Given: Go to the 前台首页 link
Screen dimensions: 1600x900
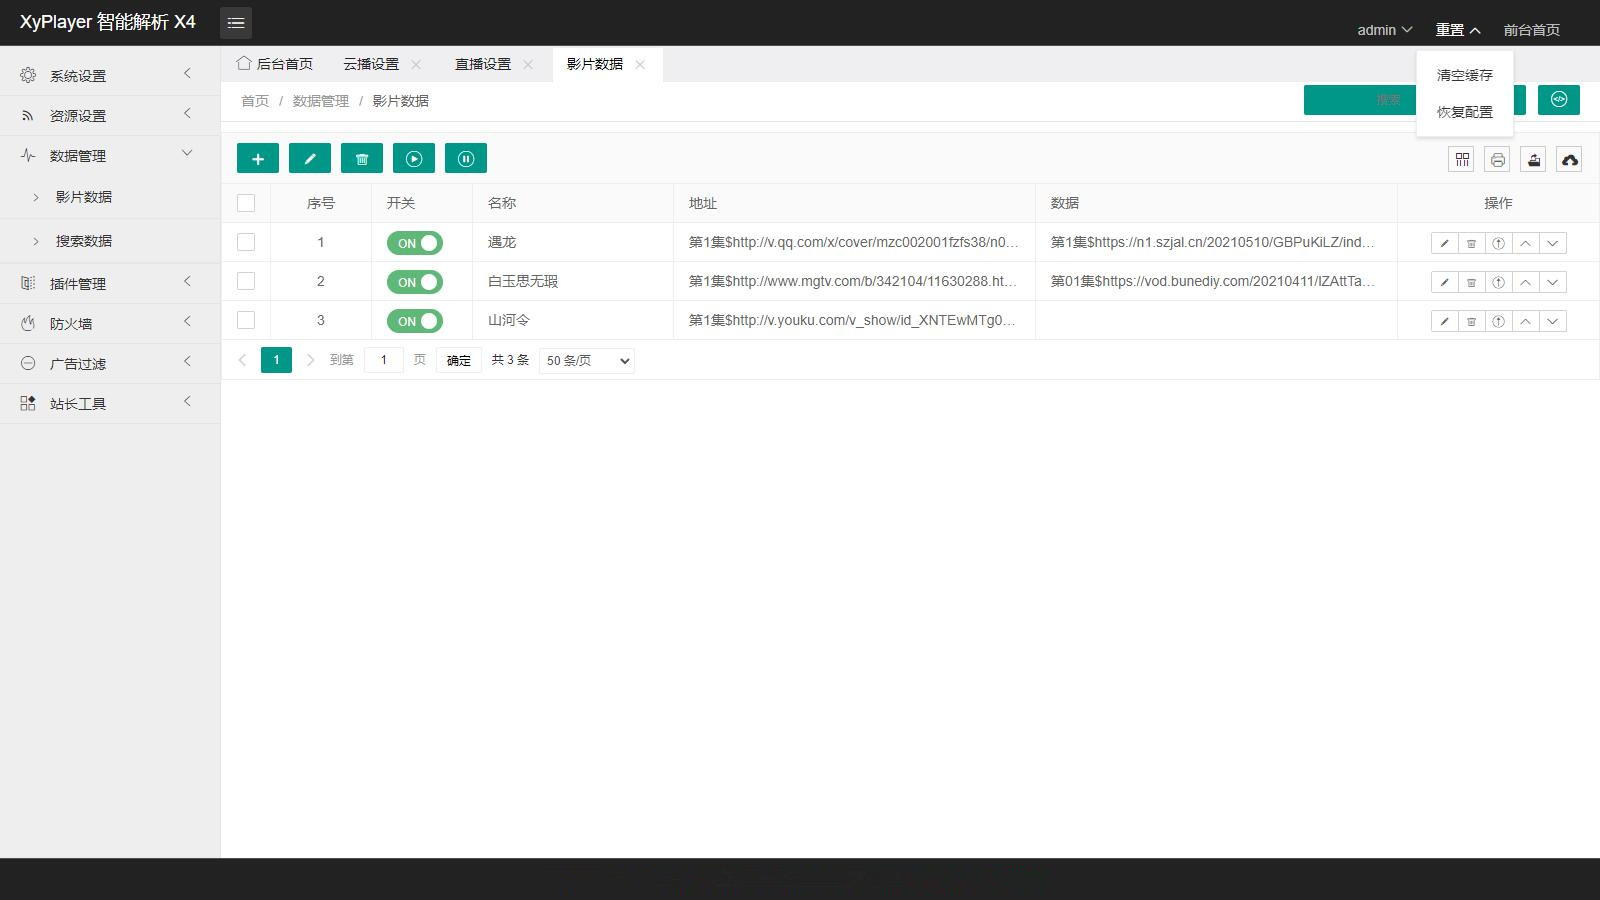Looking at the screenshot, I should pos(1532,30).
